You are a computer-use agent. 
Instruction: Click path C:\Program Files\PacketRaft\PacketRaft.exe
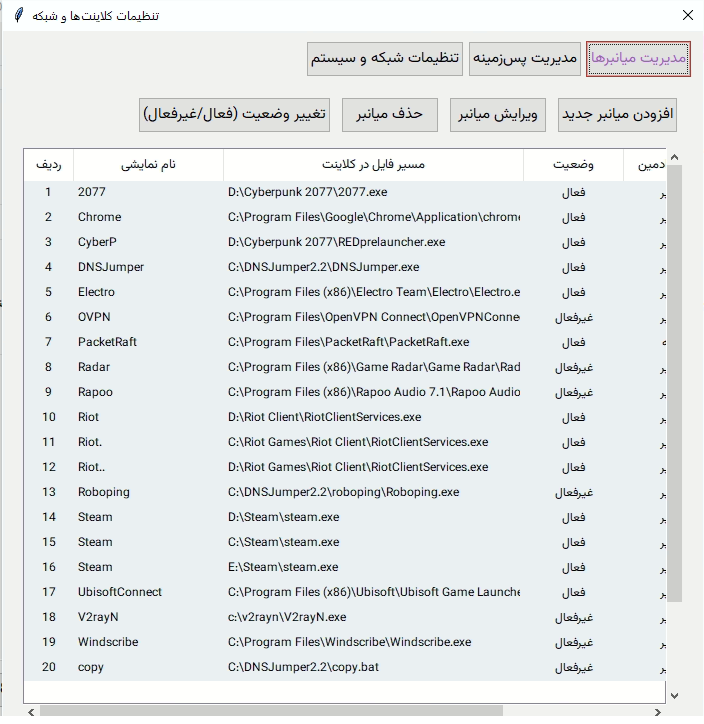pyautogui.click(x=349, y=342)
